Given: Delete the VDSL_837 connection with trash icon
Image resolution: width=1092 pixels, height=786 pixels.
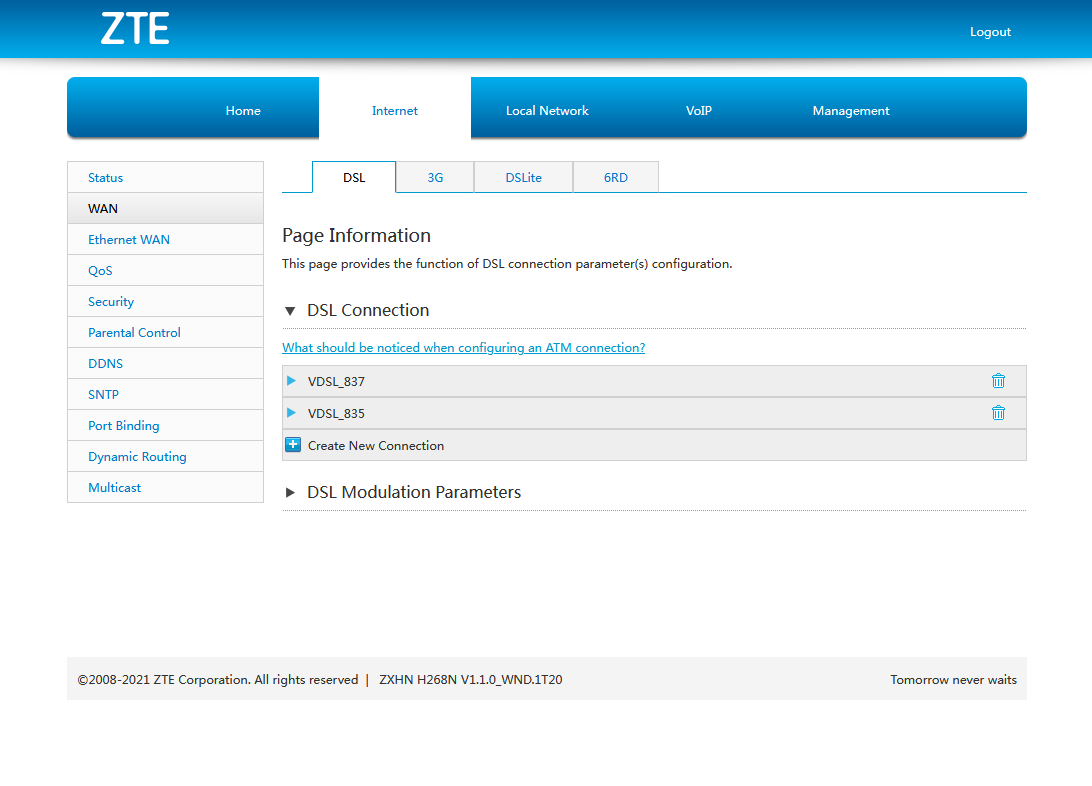Looking at the screenshot, I should [998, 381].
